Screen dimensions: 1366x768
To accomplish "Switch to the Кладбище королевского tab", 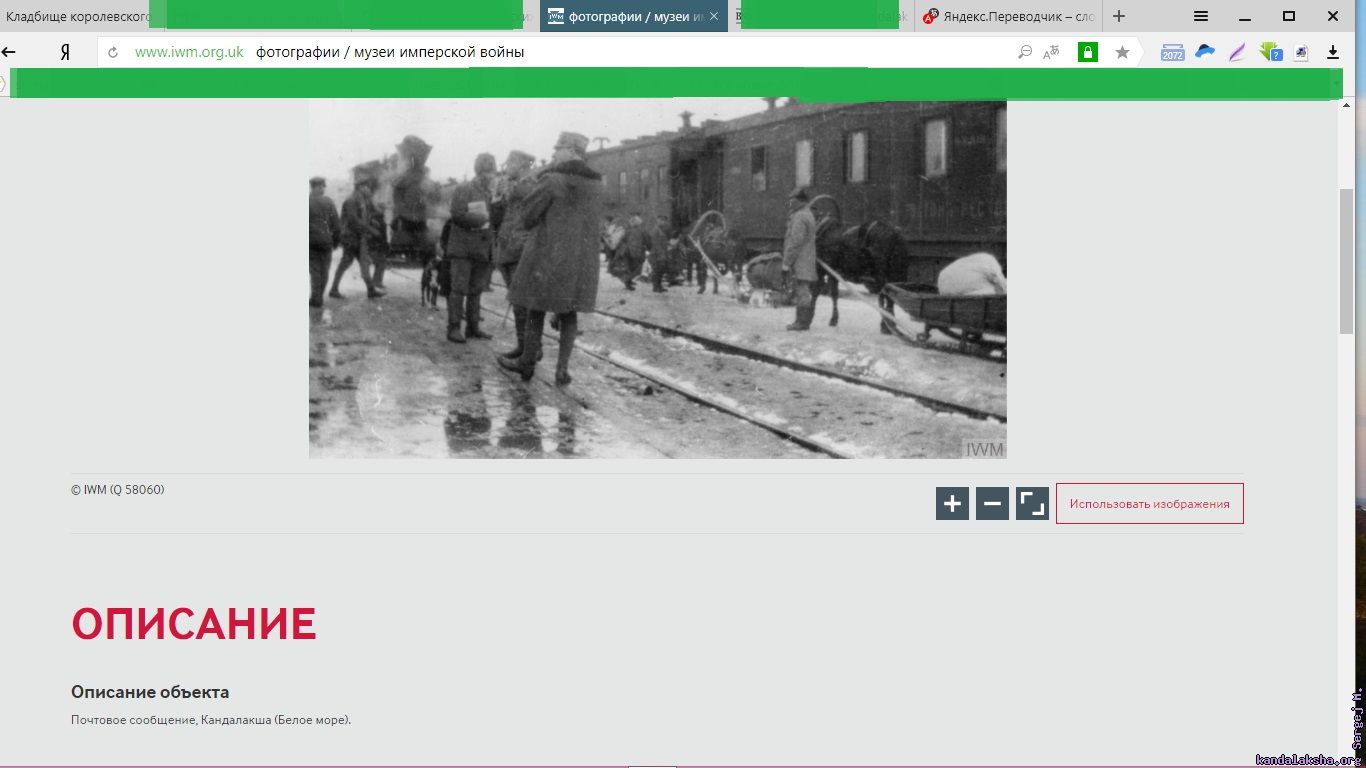I will click(x=75, y=16).
